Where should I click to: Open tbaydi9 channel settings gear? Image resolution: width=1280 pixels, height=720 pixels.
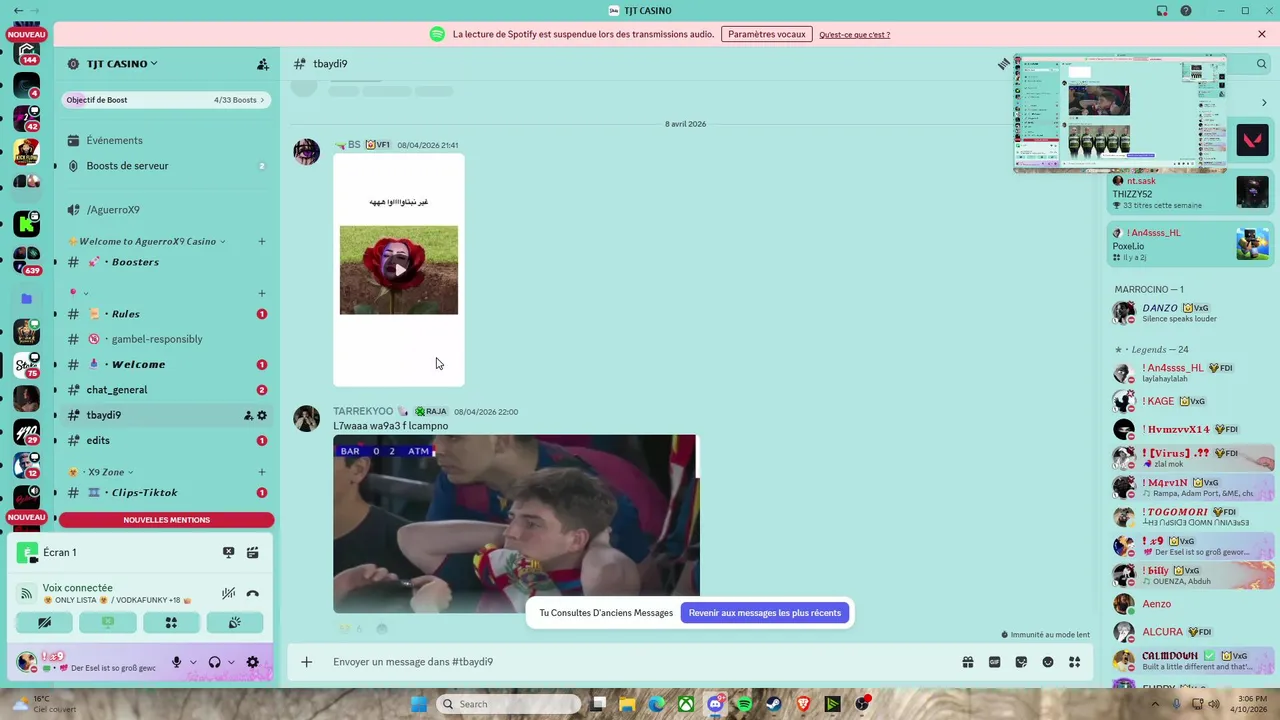point(262,415)
